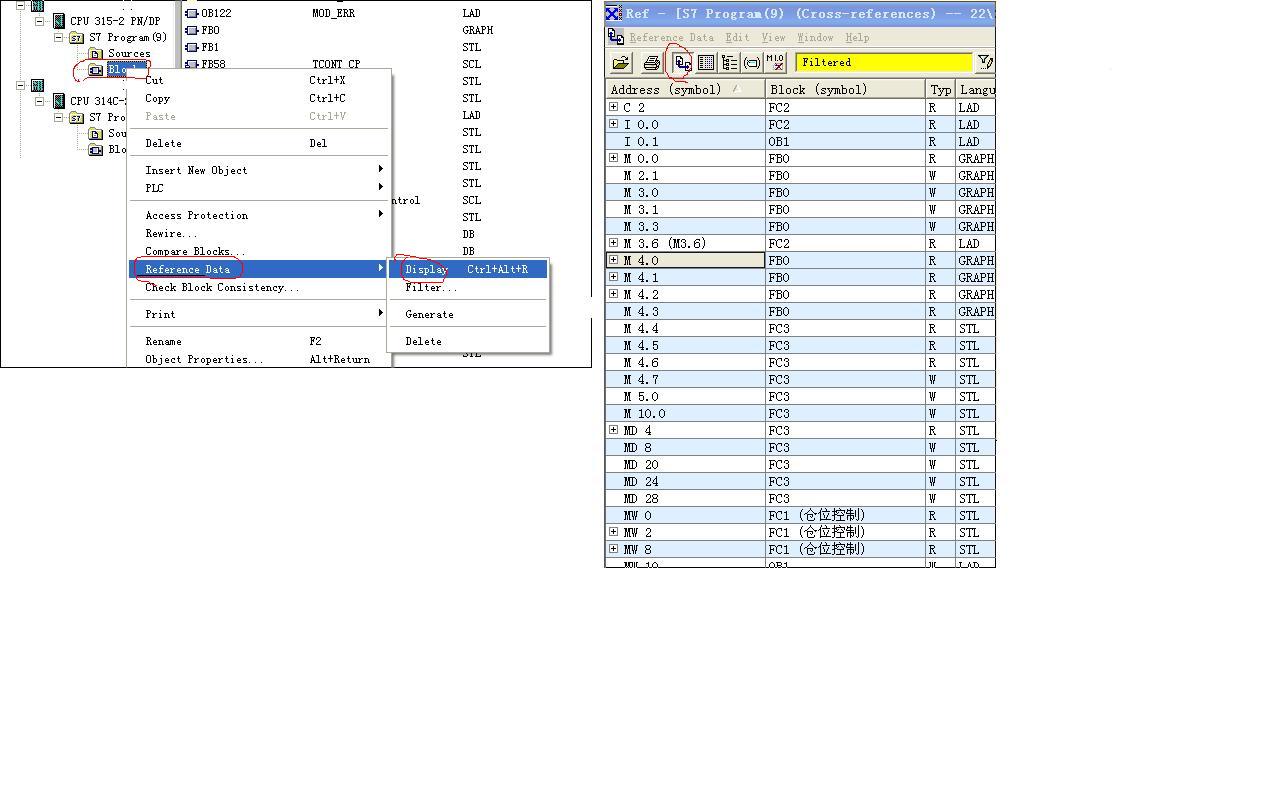Choose Generate in the Reference Data submenu
Screen dimensions: 1280x800
tap(469, 314)
